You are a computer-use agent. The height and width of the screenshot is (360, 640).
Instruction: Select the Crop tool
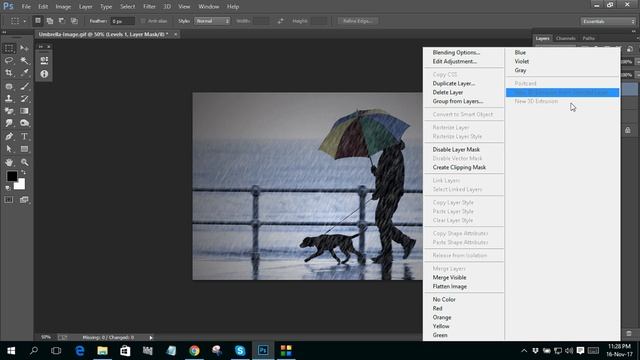coord(9,73)
